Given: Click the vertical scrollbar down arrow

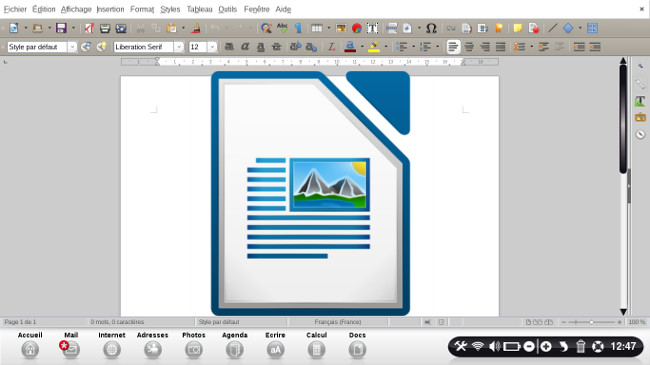Looking at the screenshot, I should 623,311.
